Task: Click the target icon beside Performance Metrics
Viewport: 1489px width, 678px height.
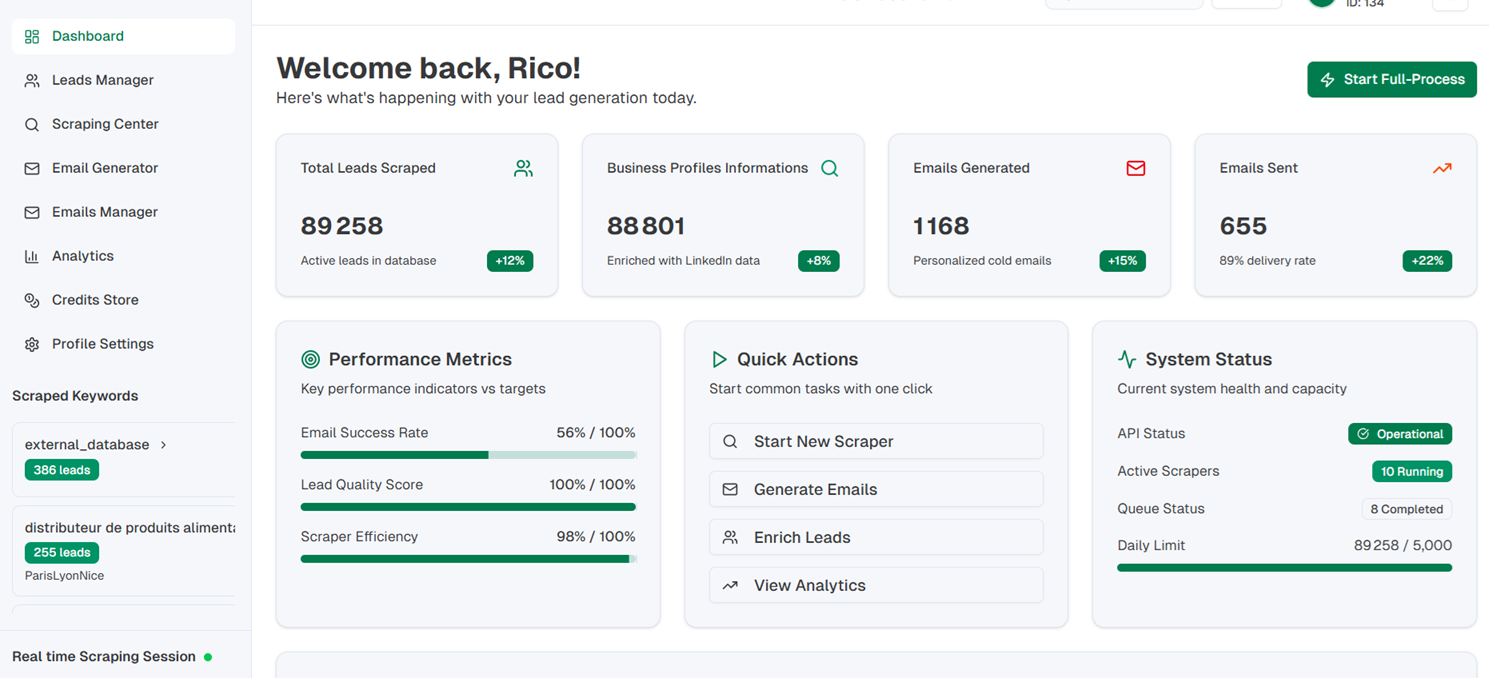Action: 310,359
